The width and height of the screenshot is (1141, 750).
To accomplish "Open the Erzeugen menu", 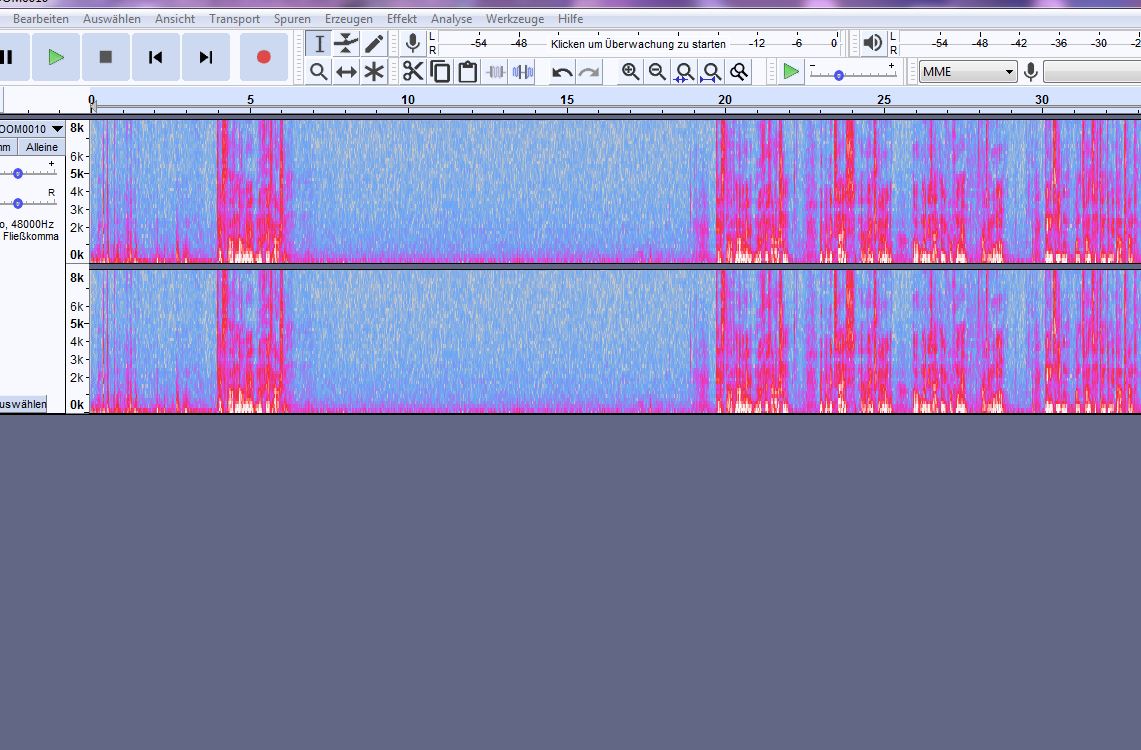I will pyautogui.click(x=349, y=19).
